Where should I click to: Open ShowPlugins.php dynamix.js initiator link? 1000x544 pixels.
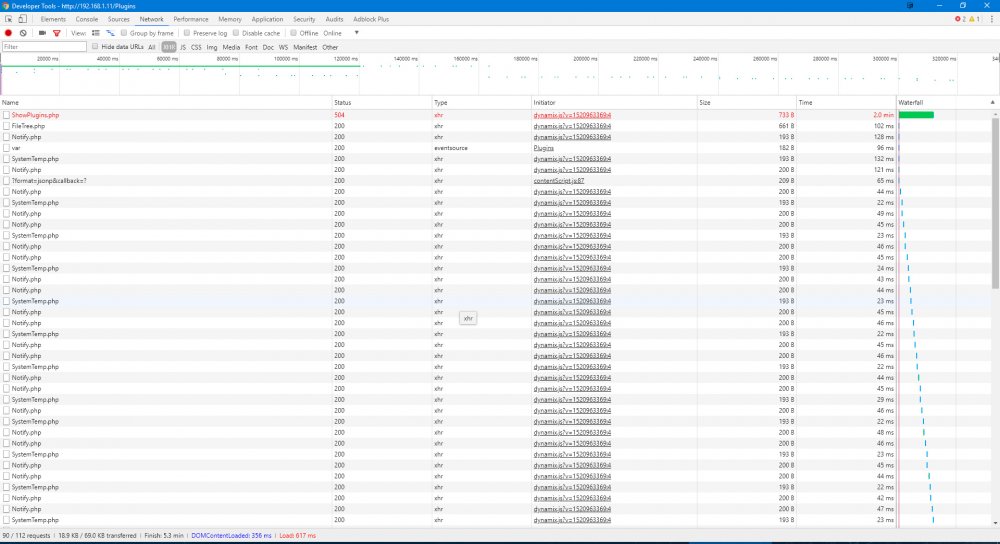[572, 115]
